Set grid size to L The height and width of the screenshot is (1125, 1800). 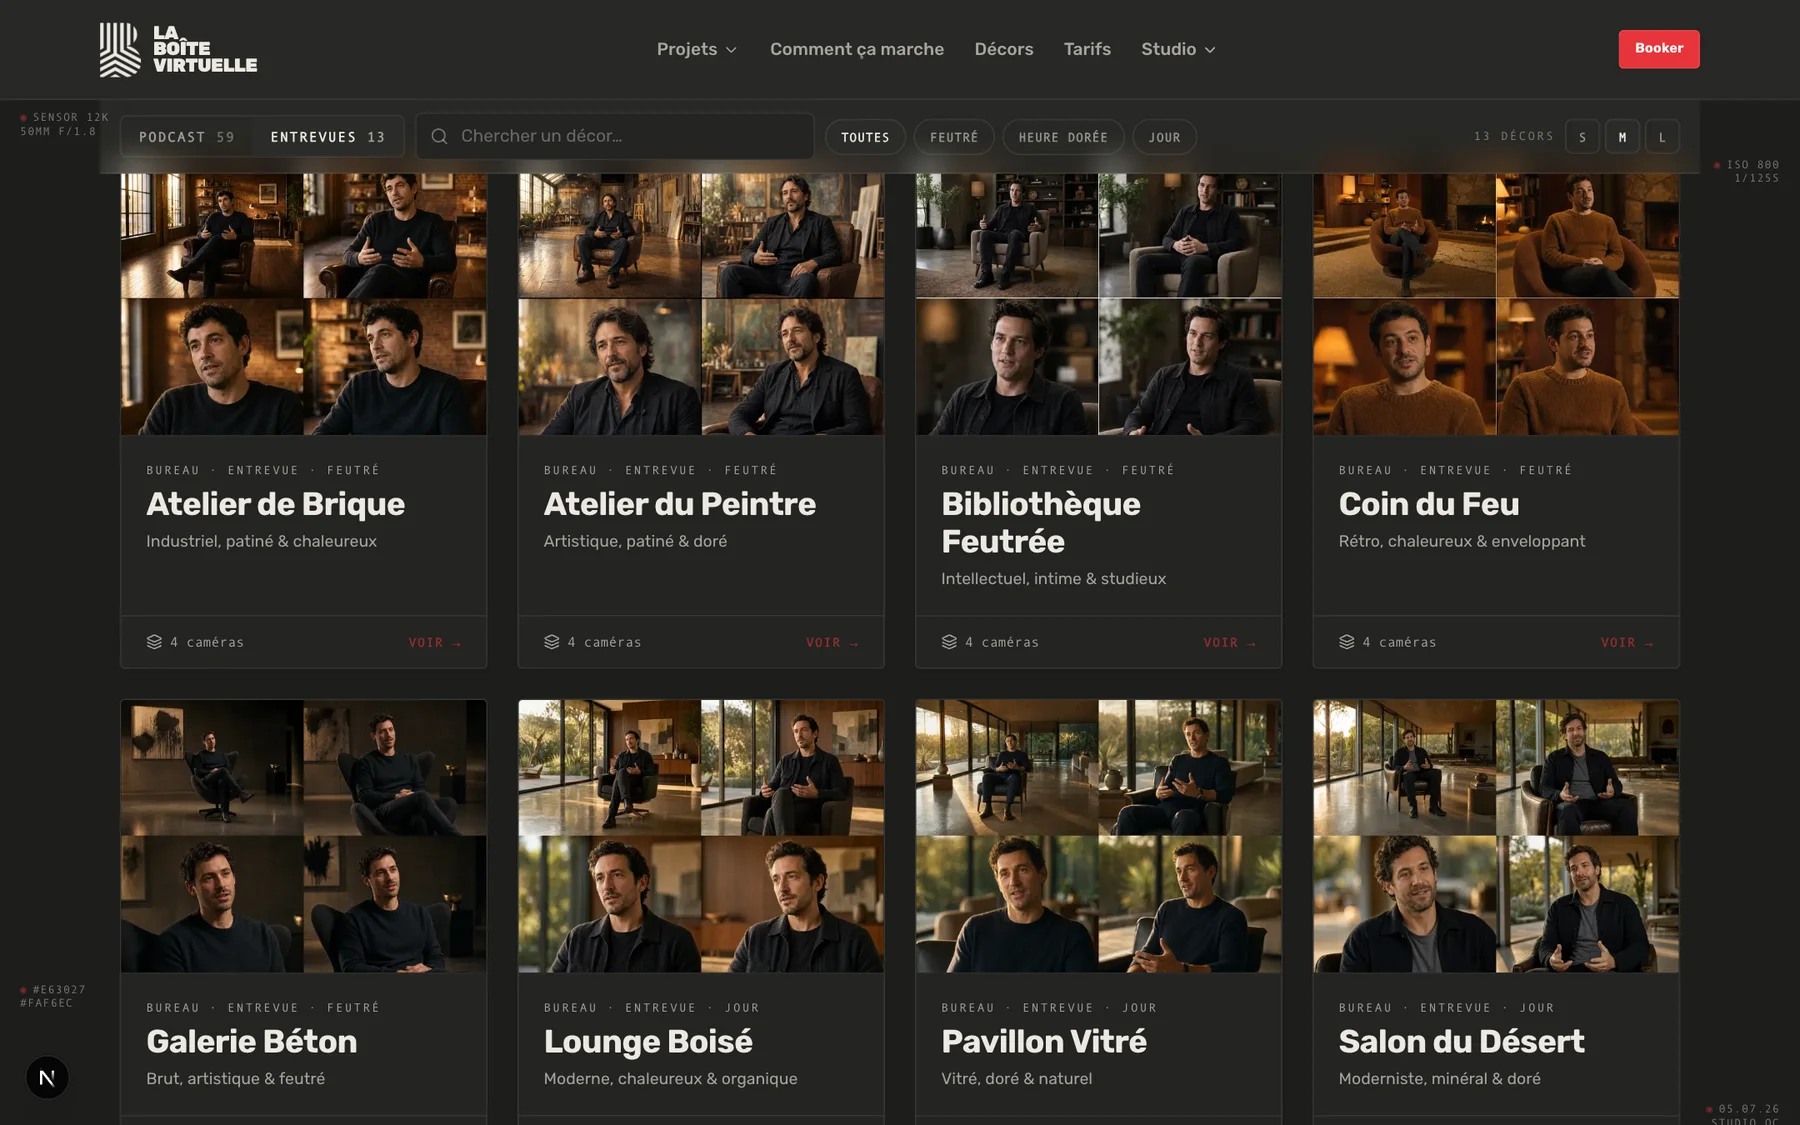pyautogui.click(x=1662, y=137)
